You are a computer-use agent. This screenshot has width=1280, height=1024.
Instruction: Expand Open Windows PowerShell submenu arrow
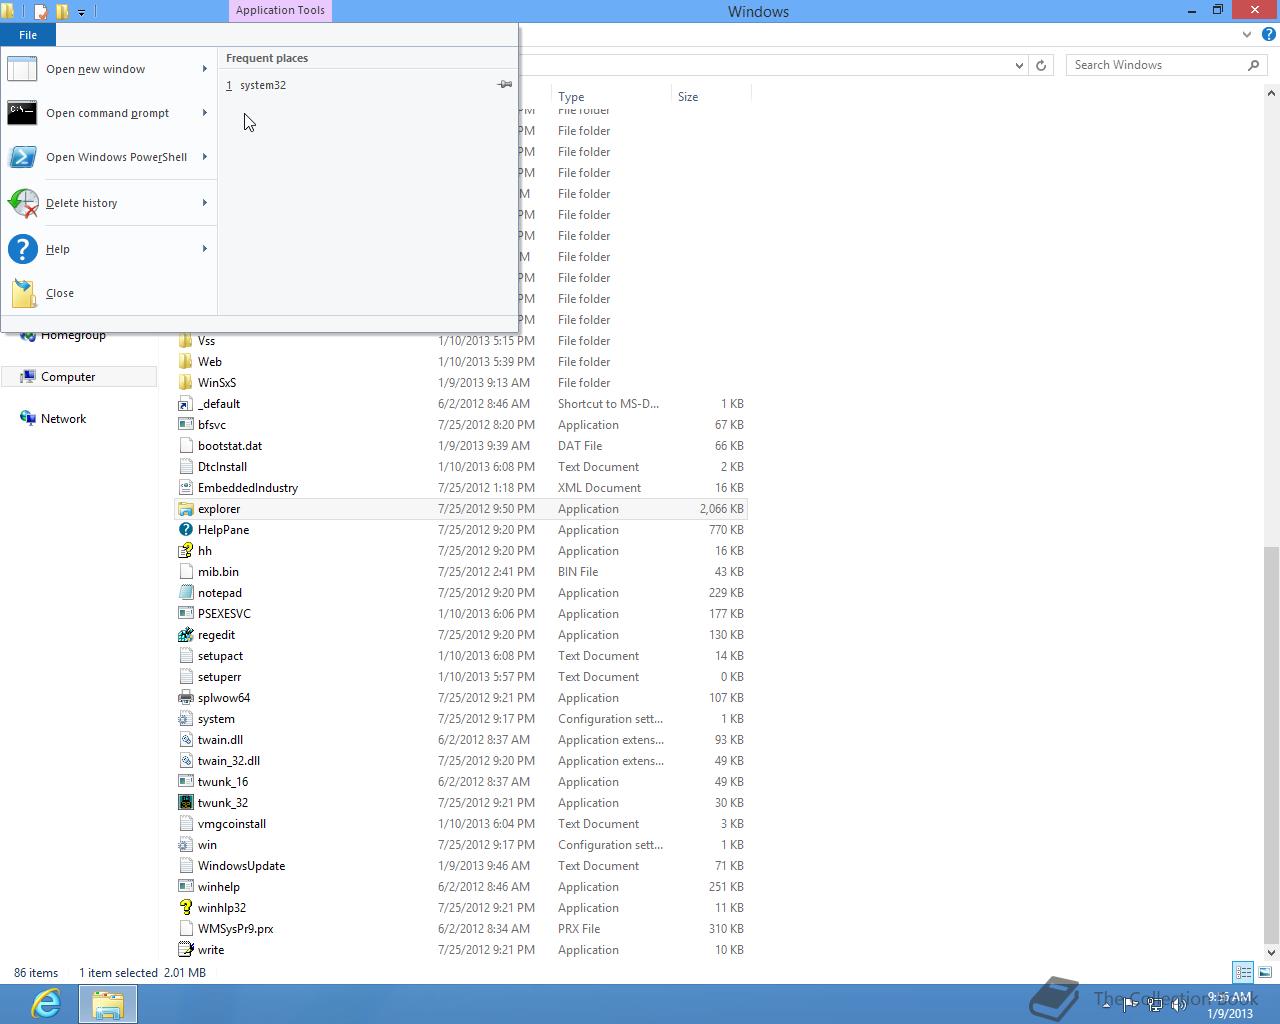point(204,157)
